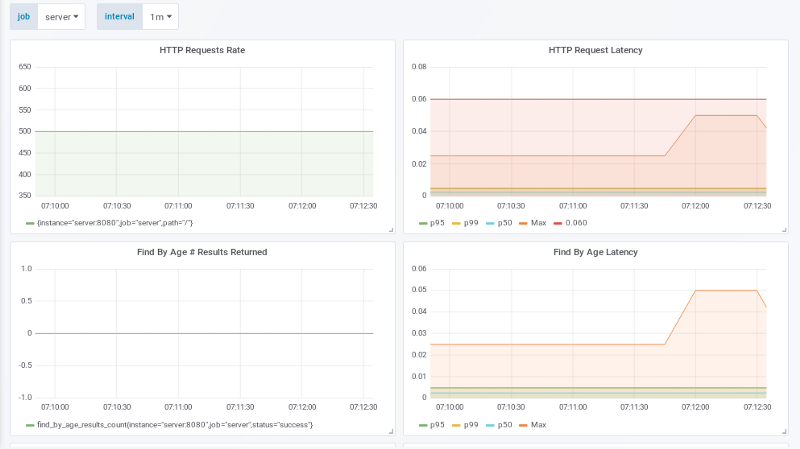Click 0.5 y-axis label in Find By Age Results

point(27,301)
